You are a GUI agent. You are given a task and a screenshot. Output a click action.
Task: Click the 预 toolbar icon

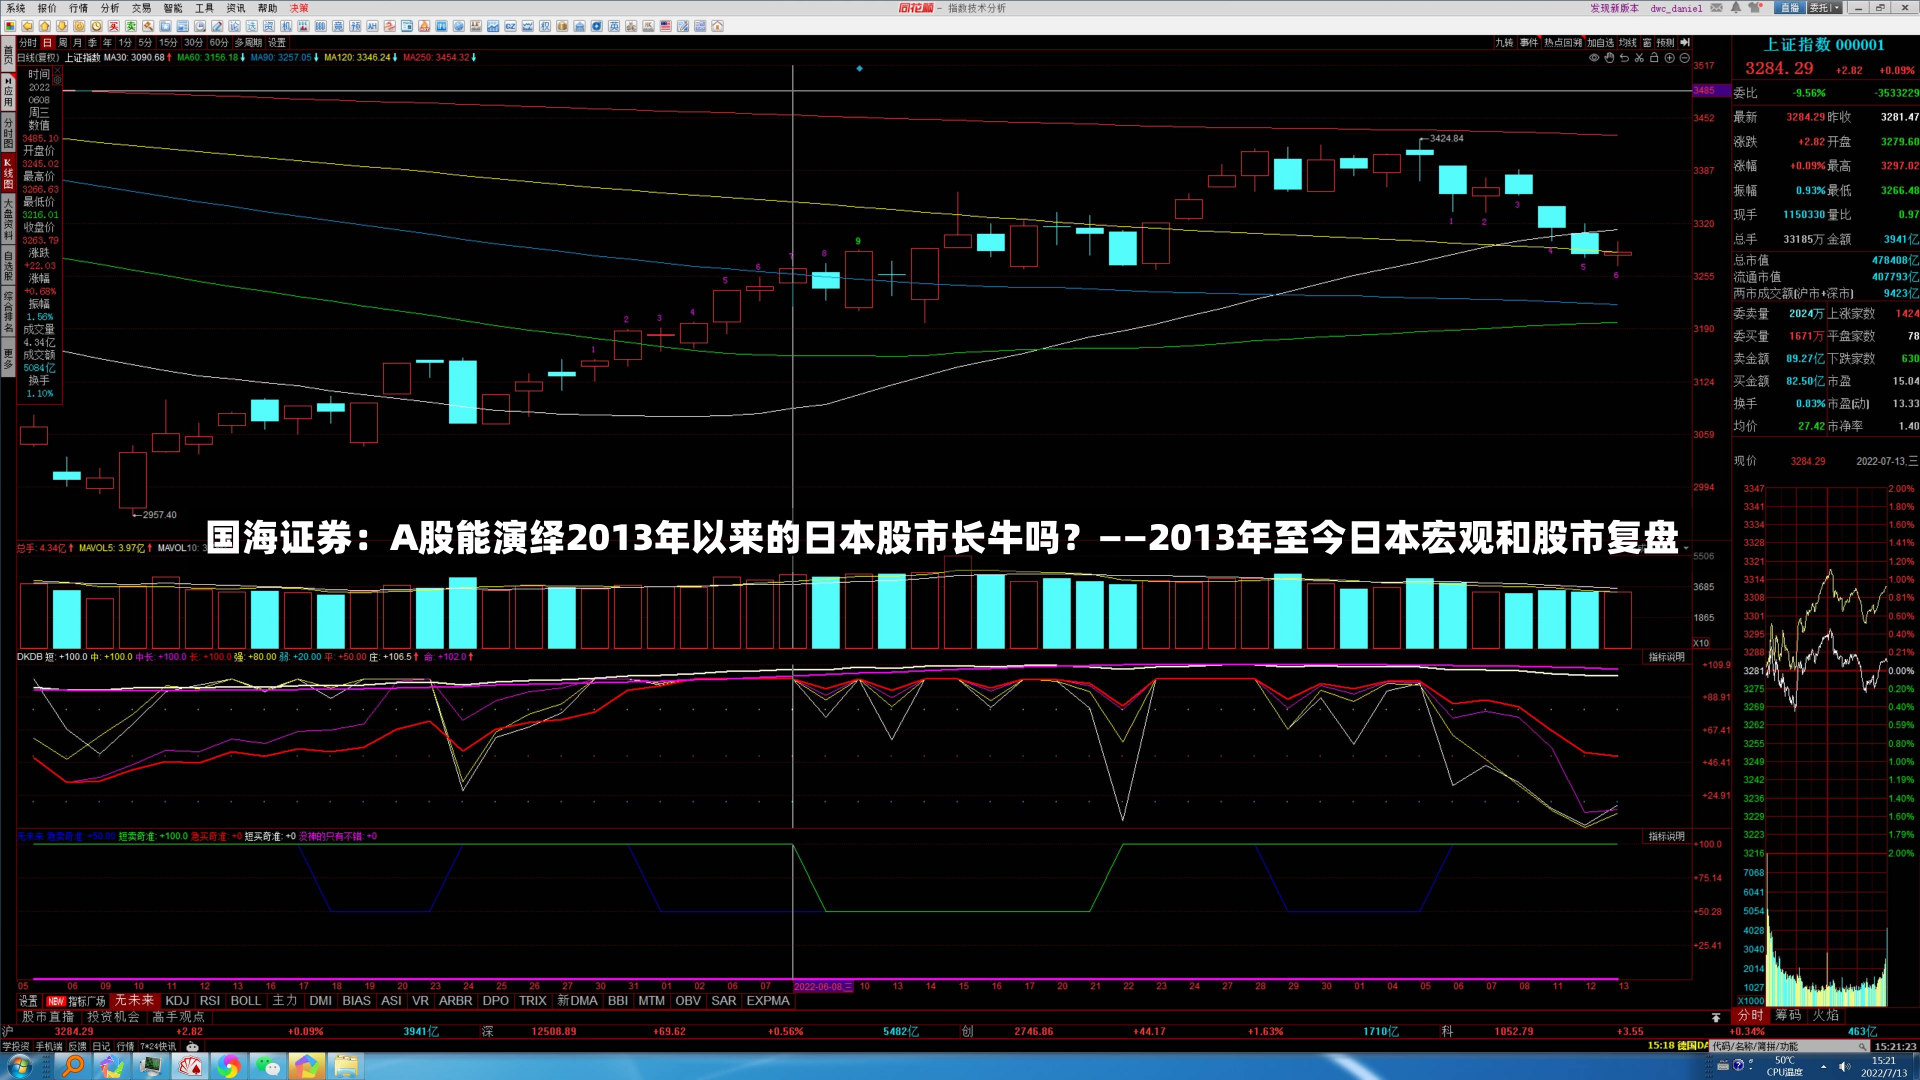coord(355,26)
